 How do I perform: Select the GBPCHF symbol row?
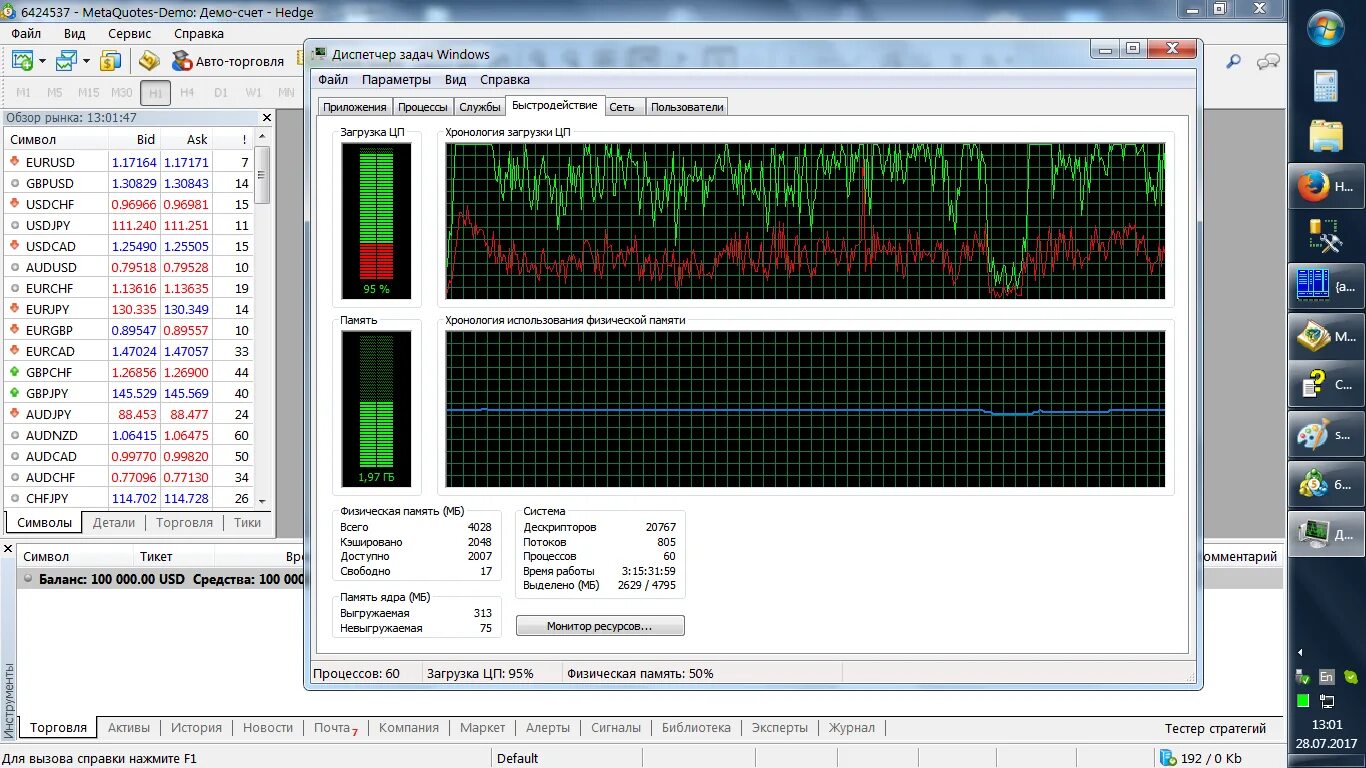coord(130,372)
